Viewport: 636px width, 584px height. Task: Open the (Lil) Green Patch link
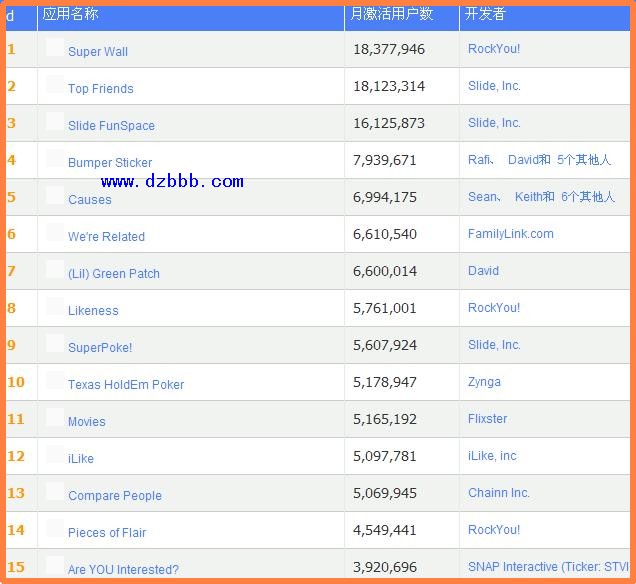(x=114, y=273)
